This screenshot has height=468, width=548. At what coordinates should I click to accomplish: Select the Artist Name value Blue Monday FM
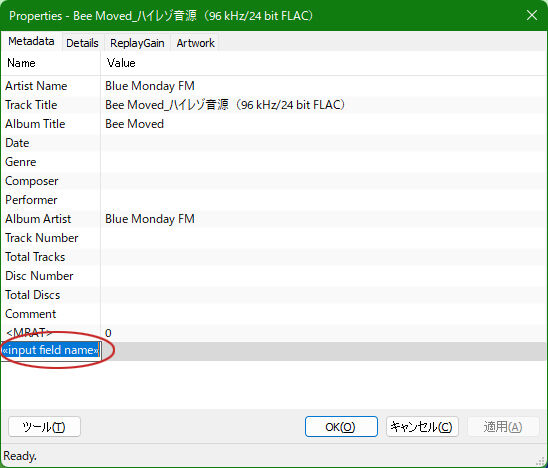click(150, 86)
